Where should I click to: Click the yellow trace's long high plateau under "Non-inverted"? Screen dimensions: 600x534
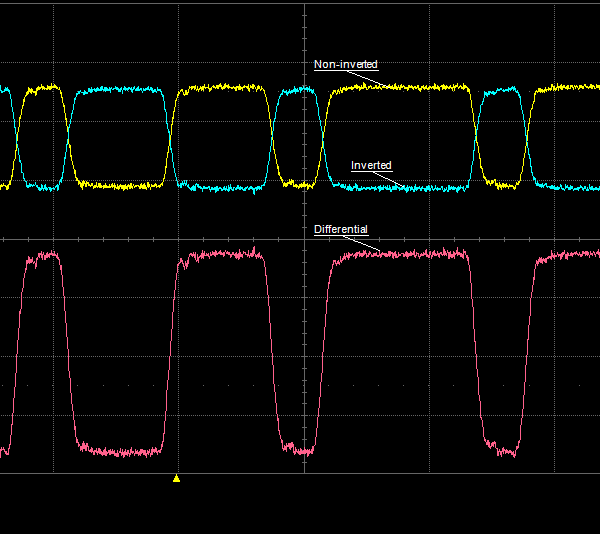(400, 88)
